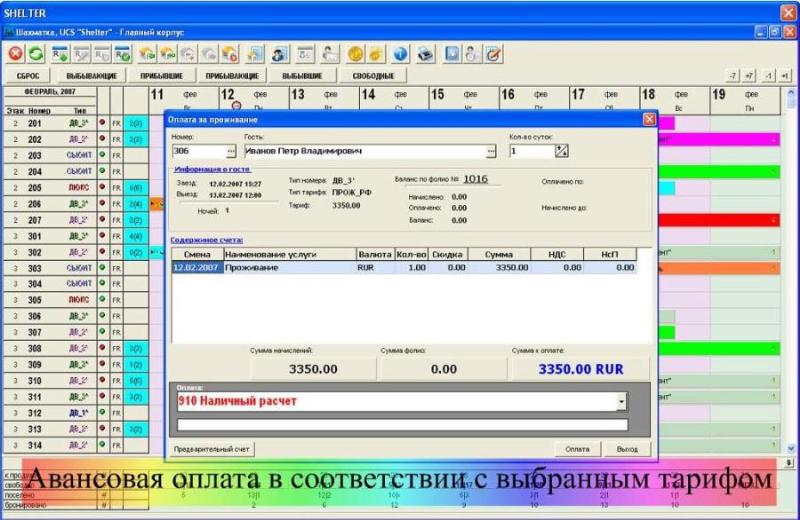Show СВОБОДНЫЕ free rooms
The width and height of the screenshot is (800, 520).
tap(373, 76)
